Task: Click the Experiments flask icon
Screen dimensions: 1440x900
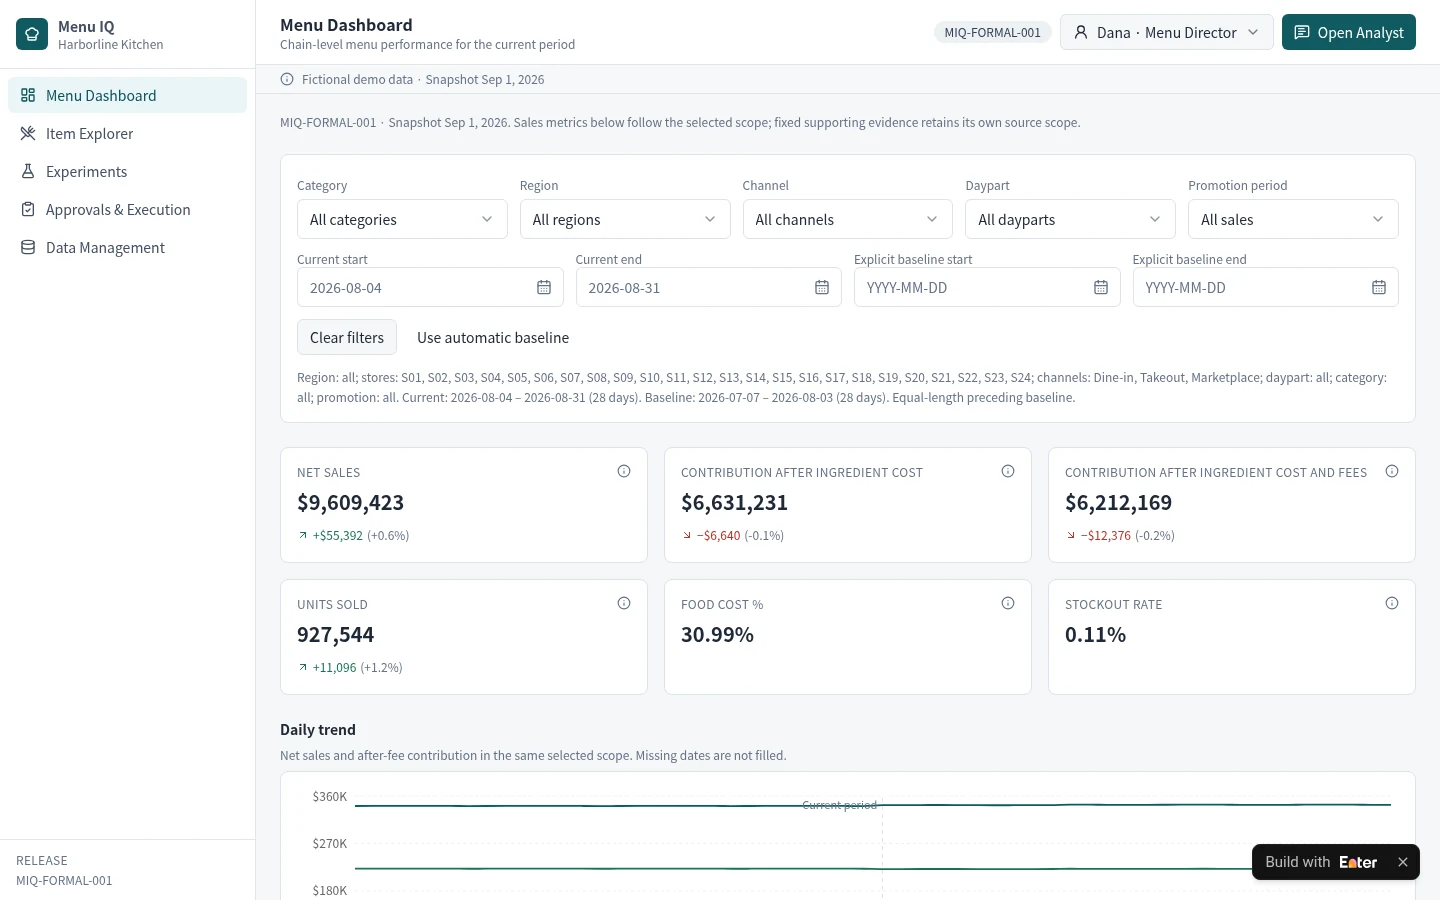Action: 28,171
